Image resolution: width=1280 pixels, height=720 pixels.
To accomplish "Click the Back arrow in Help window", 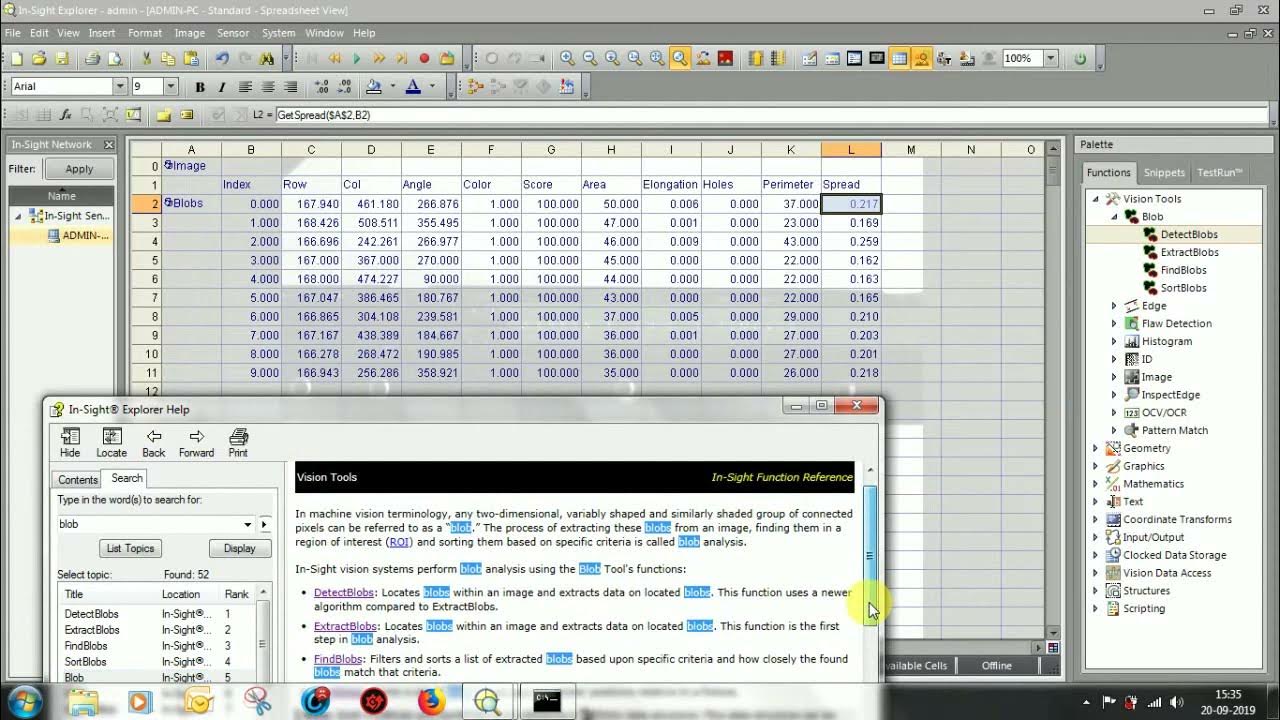I will (154, 443).
